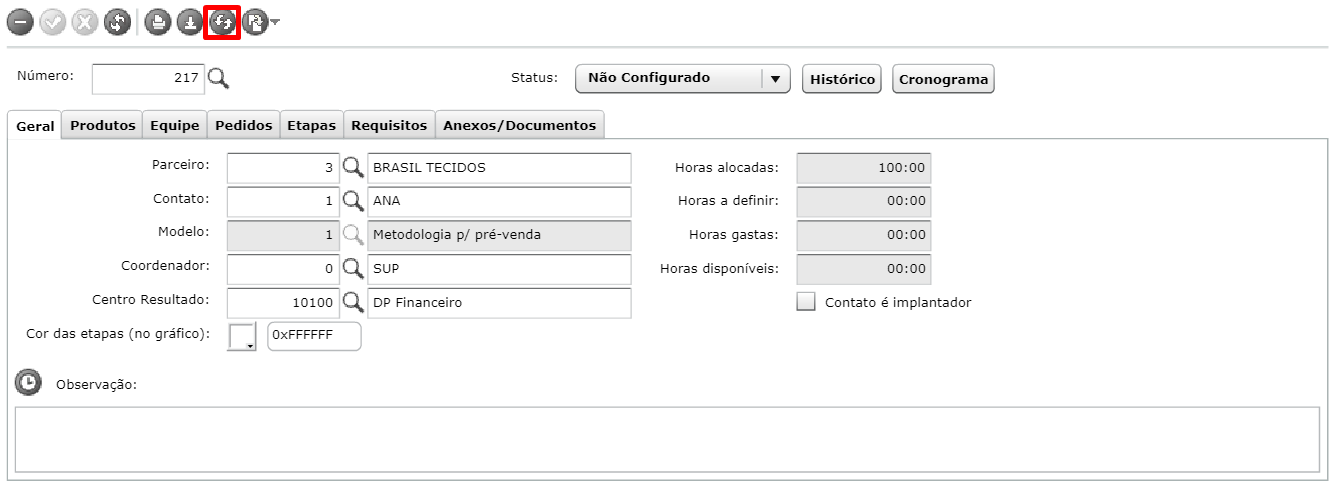Viewport: 1333px width, 486px height.
Task: Click the minus (remove record) toolbar icon
Action: (x=20, y=22)
